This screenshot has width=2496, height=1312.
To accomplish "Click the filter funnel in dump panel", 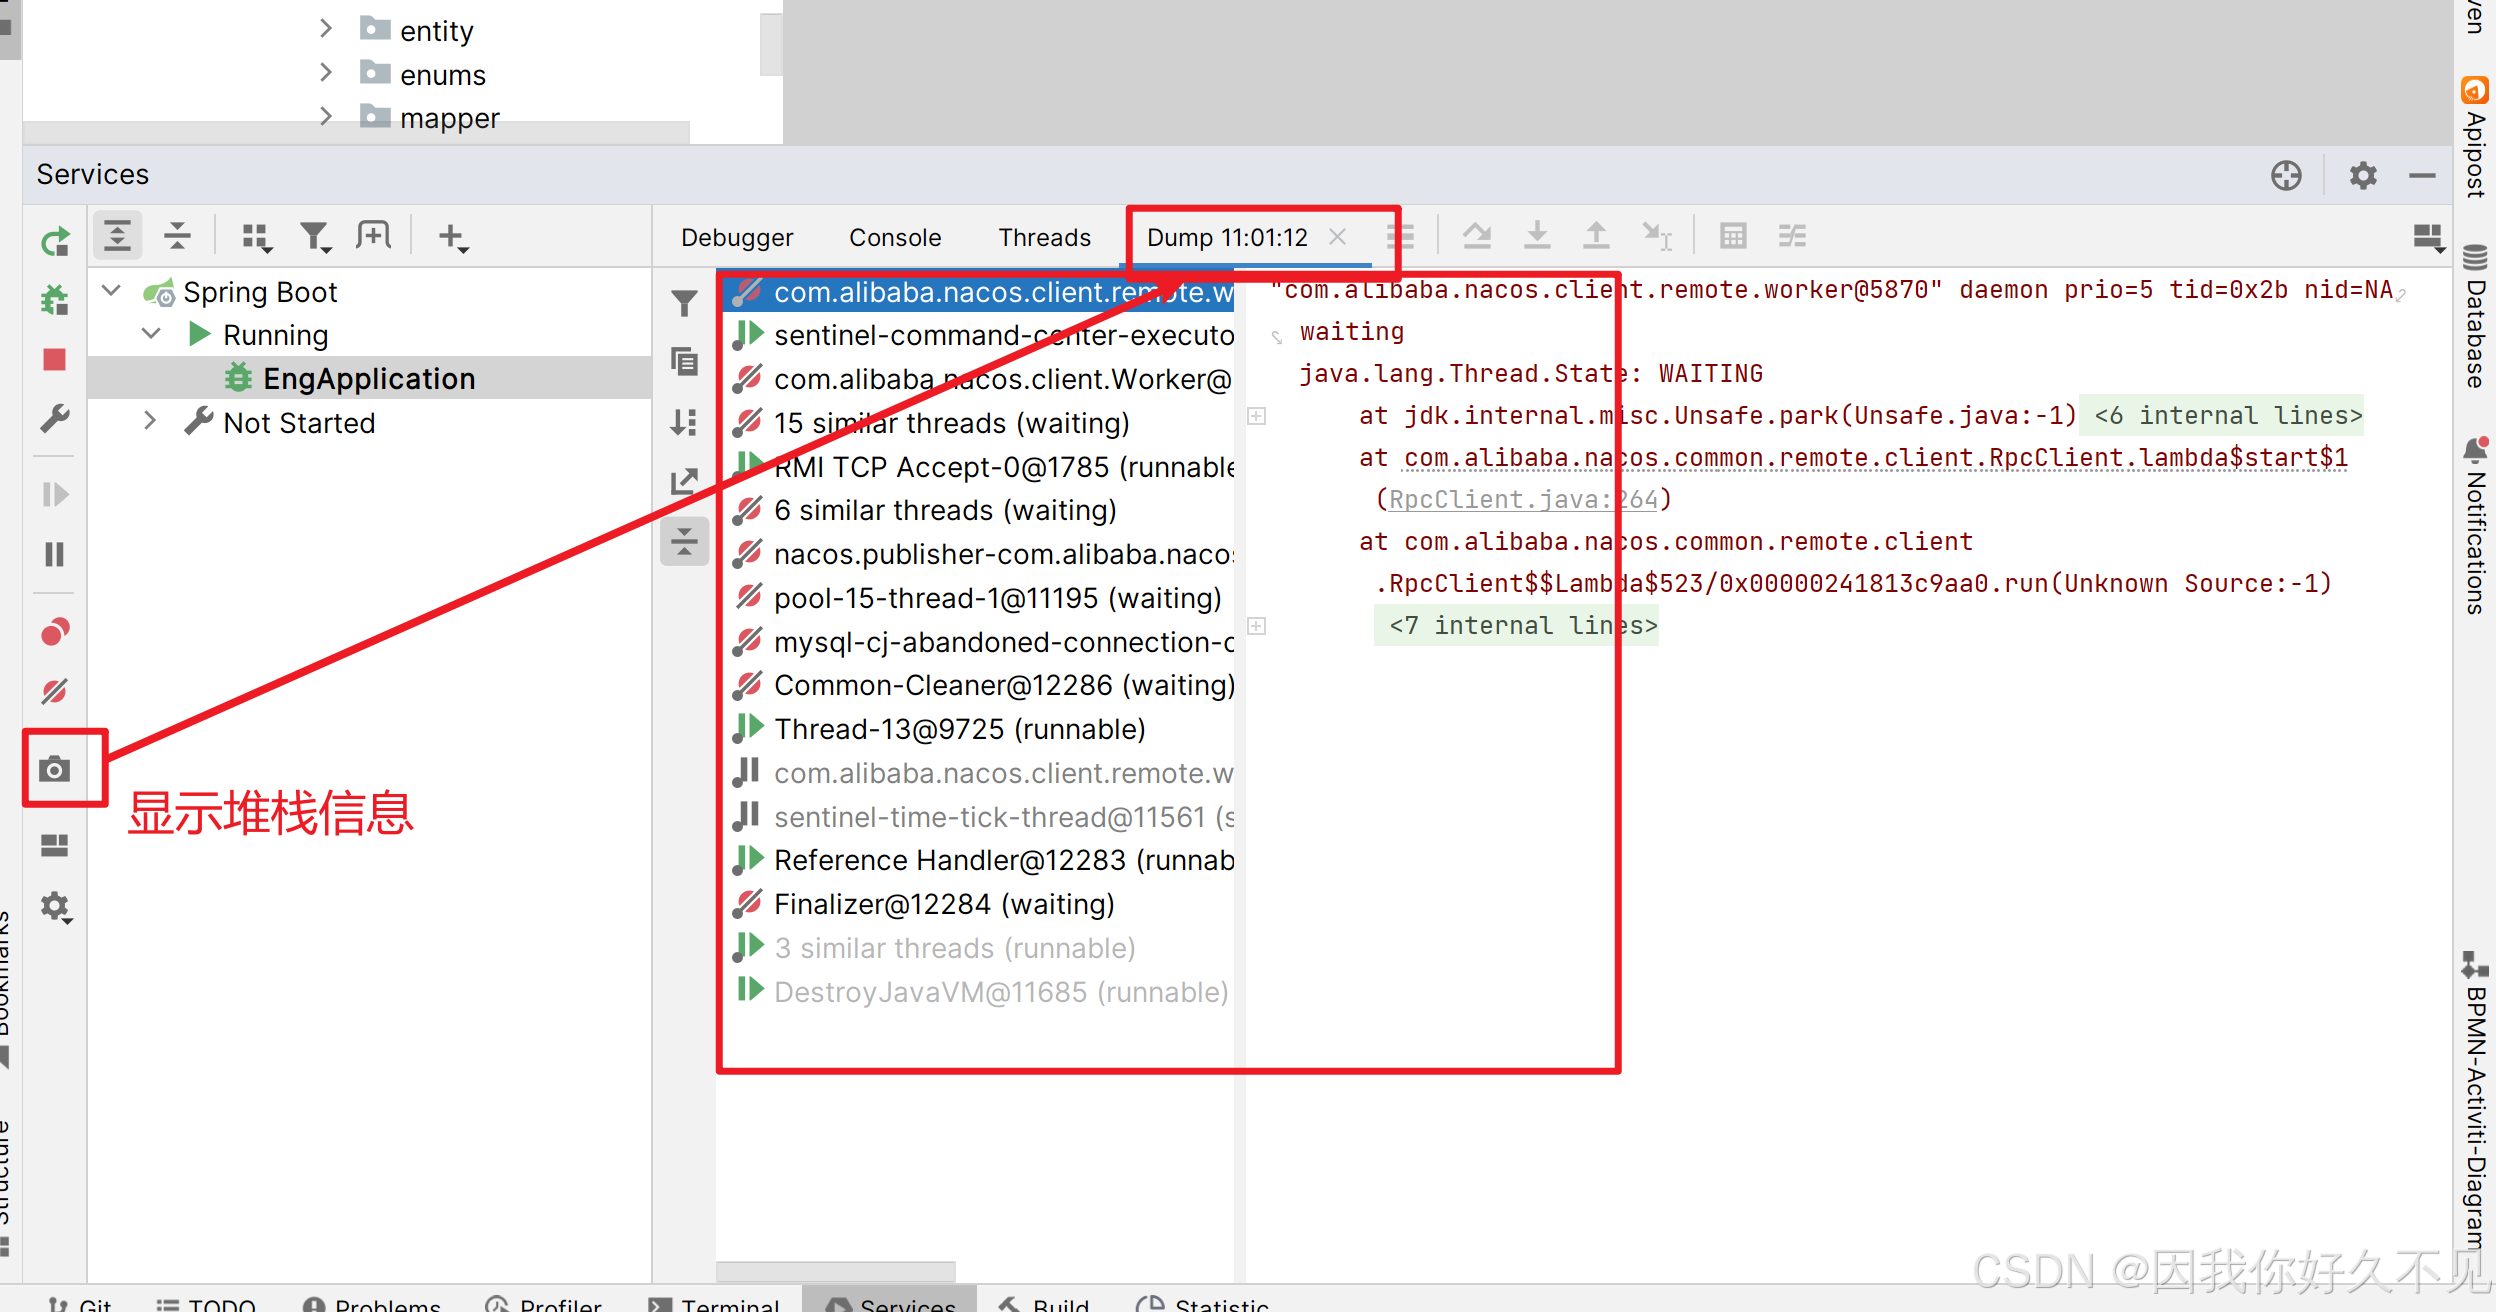I will click(684, 303).
